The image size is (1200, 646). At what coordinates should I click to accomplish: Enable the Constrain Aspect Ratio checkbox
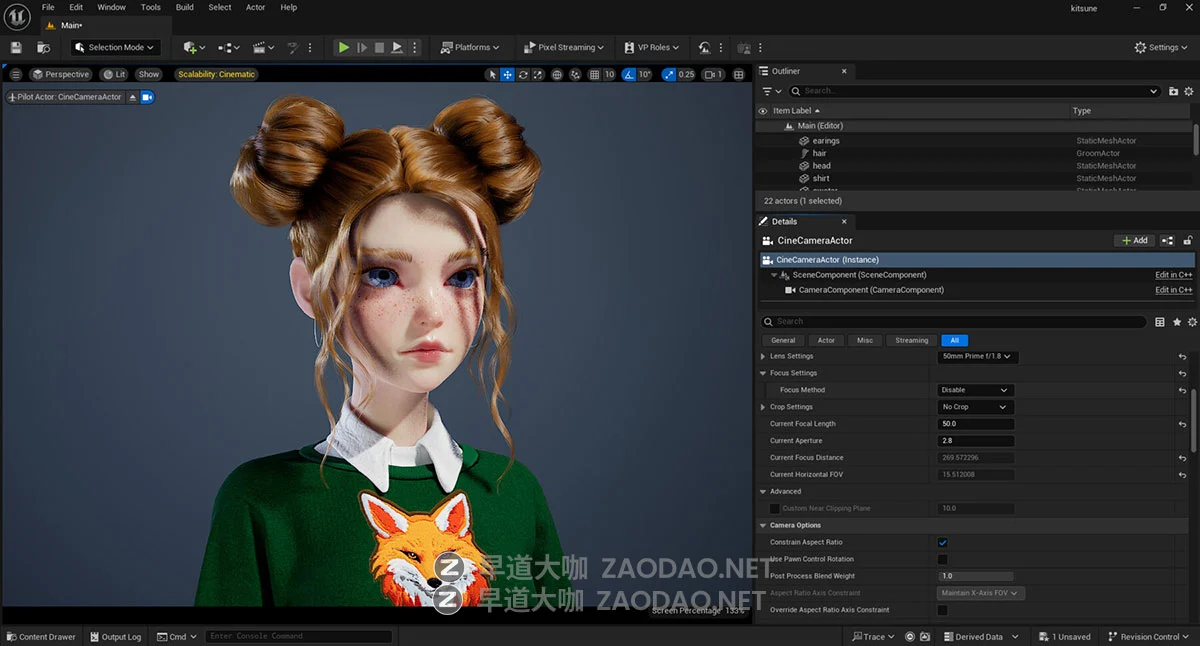tap(941, 541)
